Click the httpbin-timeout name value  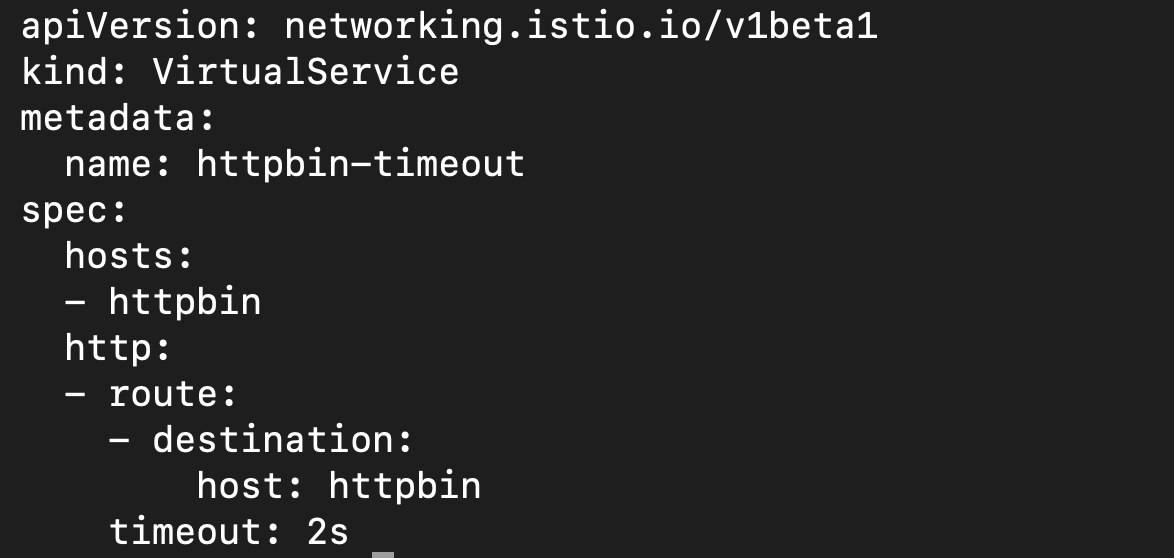coord(360,163)
